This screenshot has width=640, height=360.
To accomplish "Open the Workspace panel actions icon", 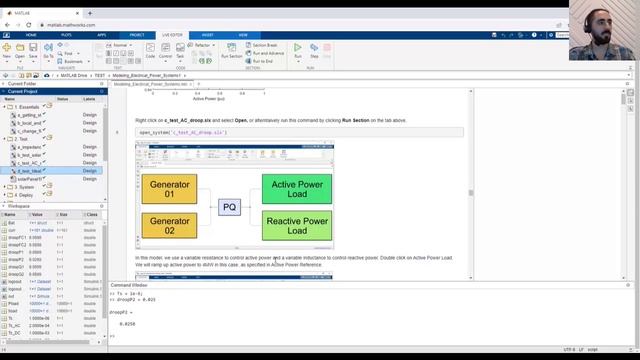I will tap(102, 206).
